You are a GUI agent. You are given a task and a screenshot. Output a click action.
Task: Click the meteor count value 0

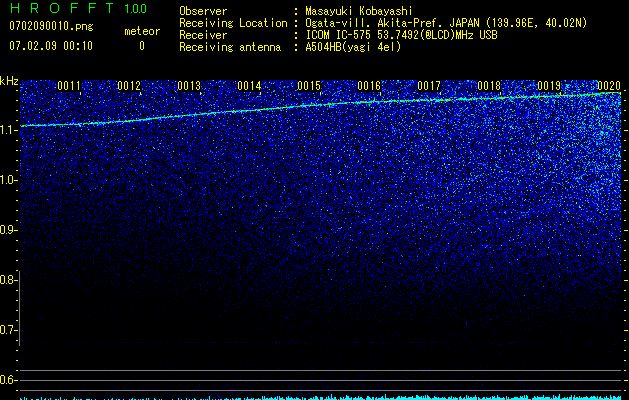tap(142, 46)
